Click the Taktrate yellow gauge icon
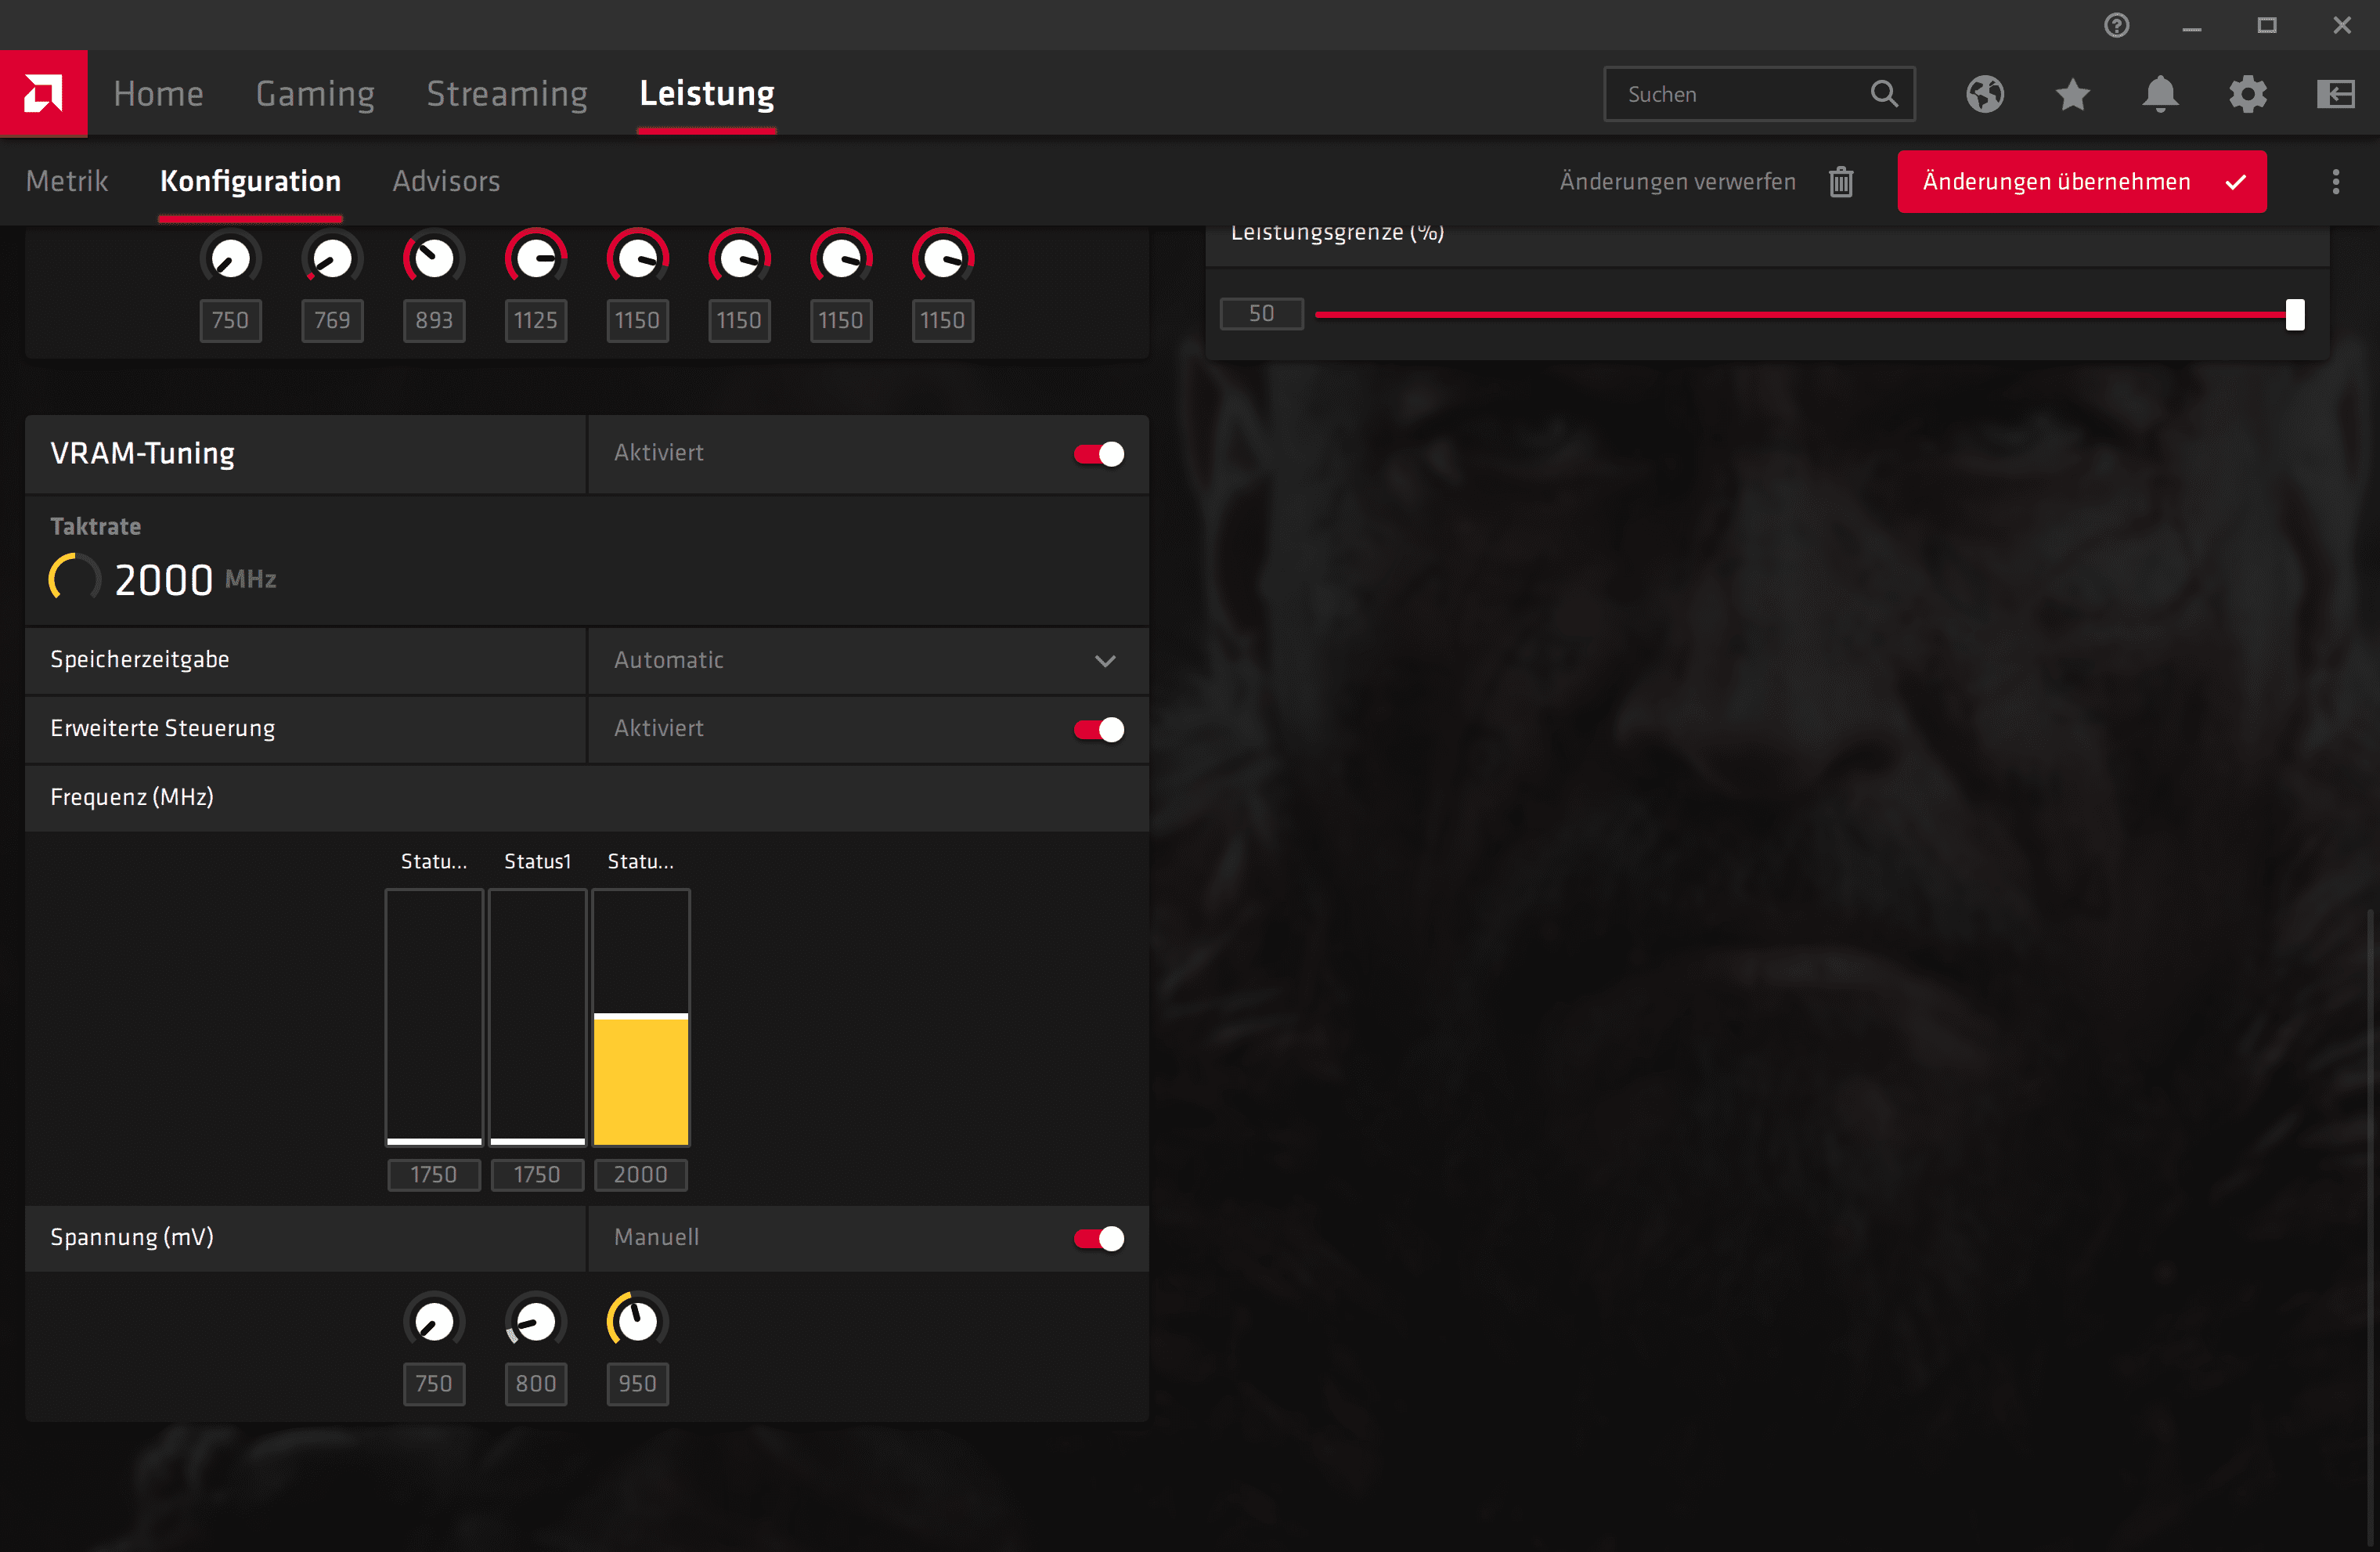This screenshot has height=1552, width=2380. click(75, 579)
